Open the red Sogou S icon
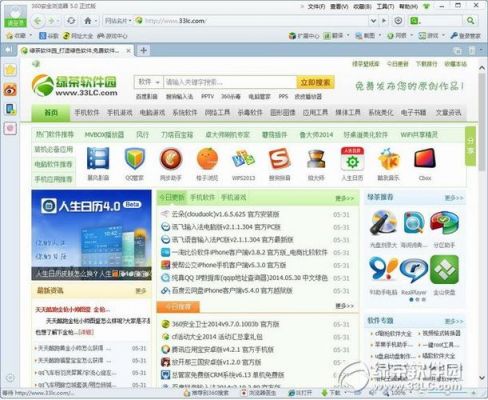Viewport: 488px width, 400px height. click(279, 159)
